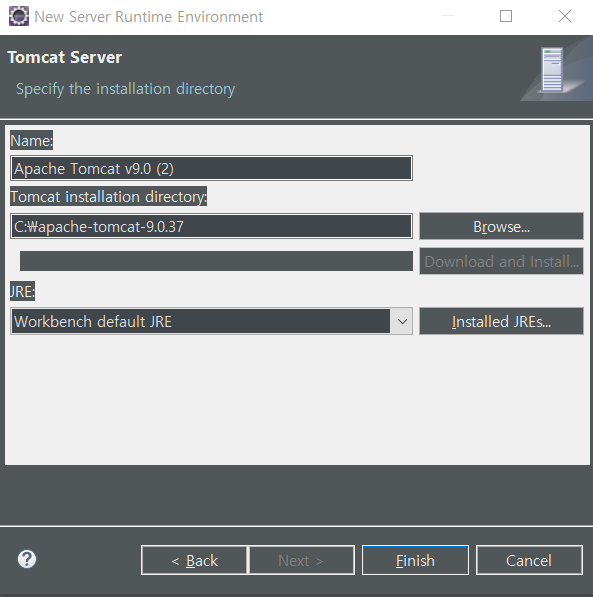The width and height of the screenshot is (593, 597).
Task: Edit the runtime Name input field
Action: pos(211,168)
